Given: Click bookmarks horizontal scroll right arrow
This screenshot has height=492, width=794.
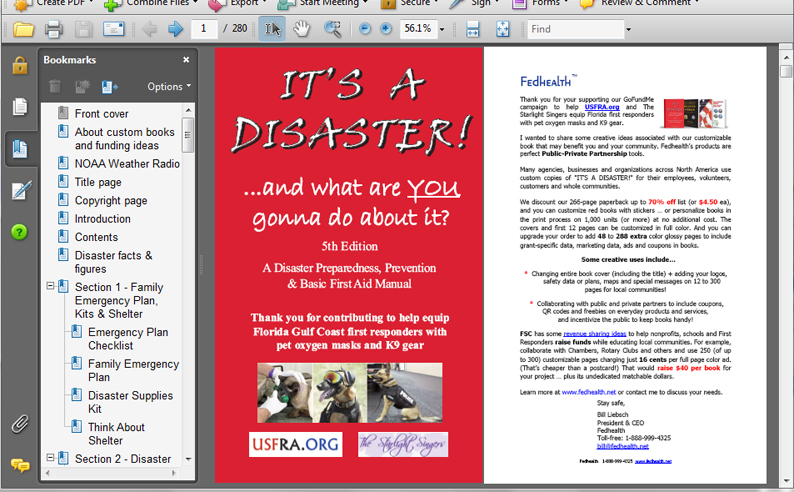Looking at the screenshot, I should [x=174, y=473].
